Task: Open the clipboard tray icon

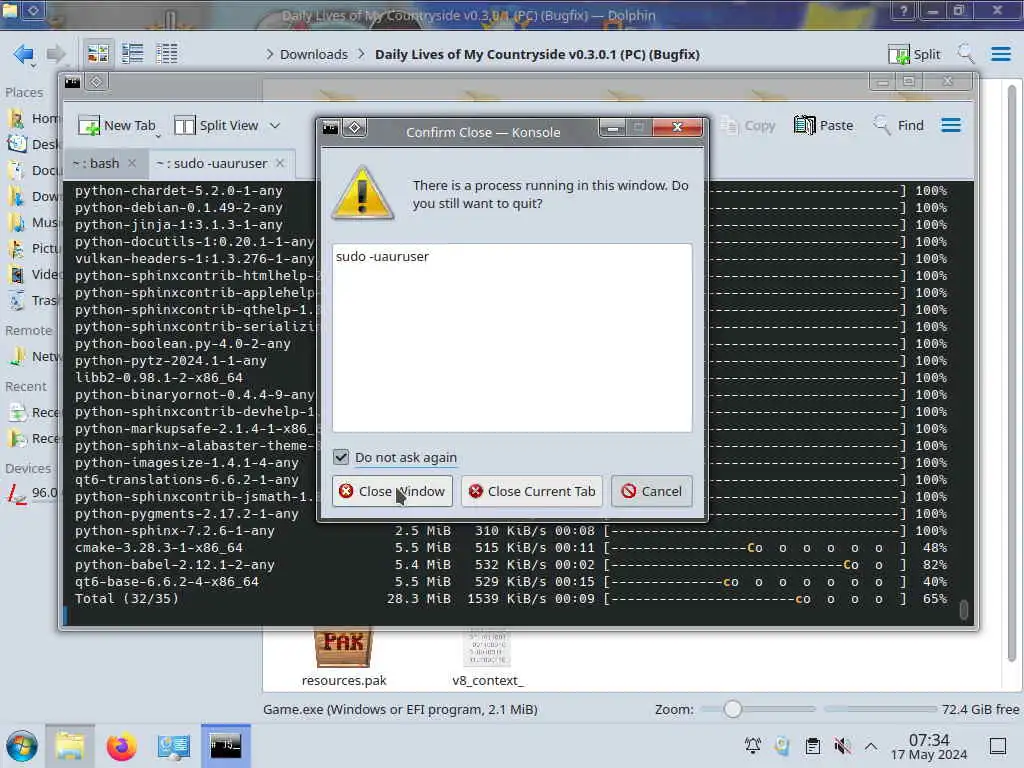Action: click(812, 746)
